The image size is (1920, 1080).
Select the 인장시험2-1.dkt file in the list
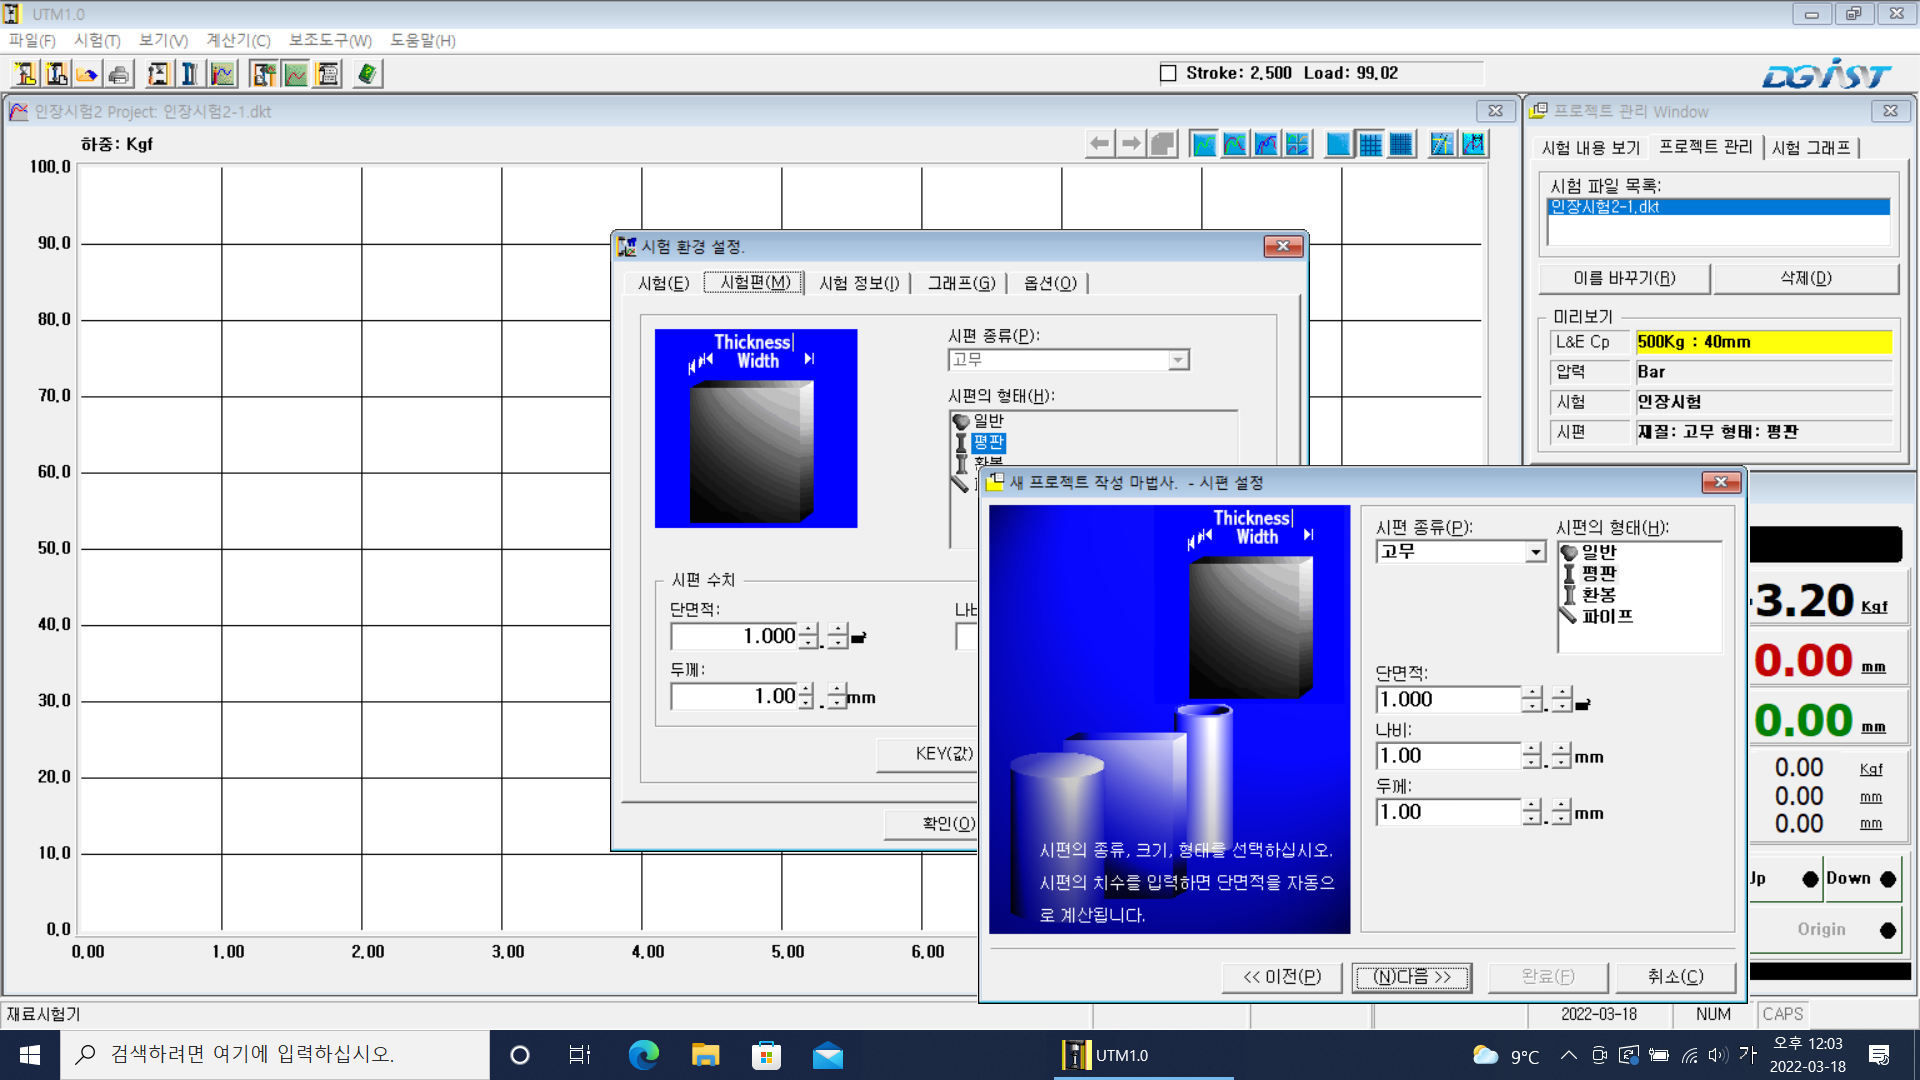tap(1718, 207)
